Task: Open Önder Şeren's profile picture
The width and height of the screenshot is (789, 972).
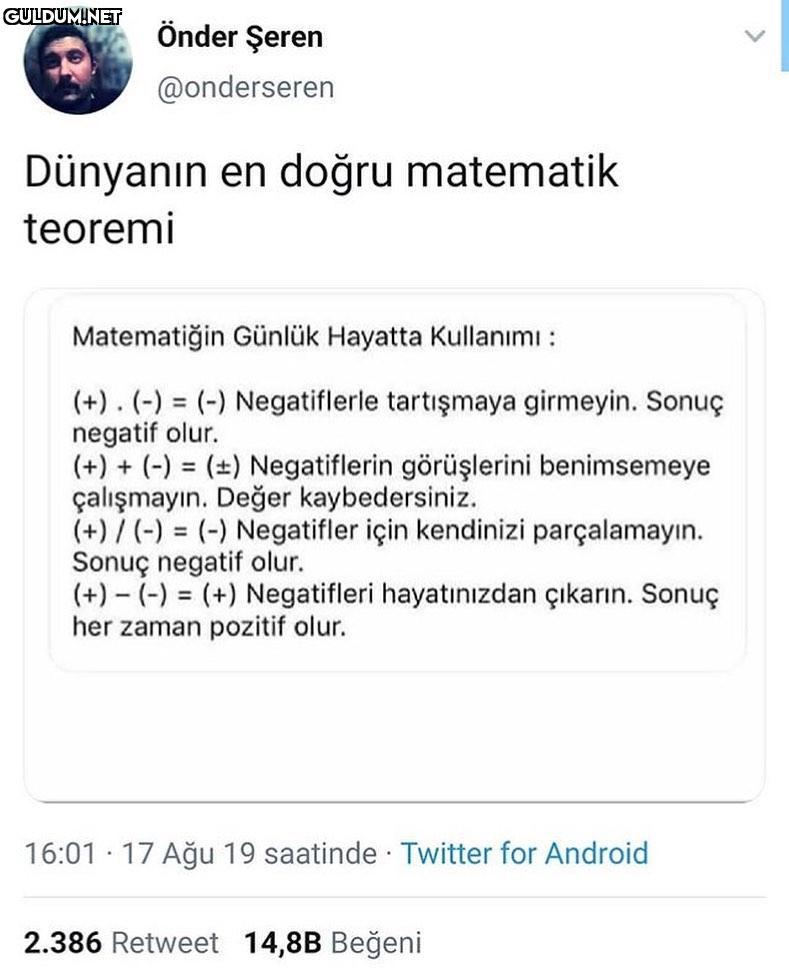Action: 77,63
